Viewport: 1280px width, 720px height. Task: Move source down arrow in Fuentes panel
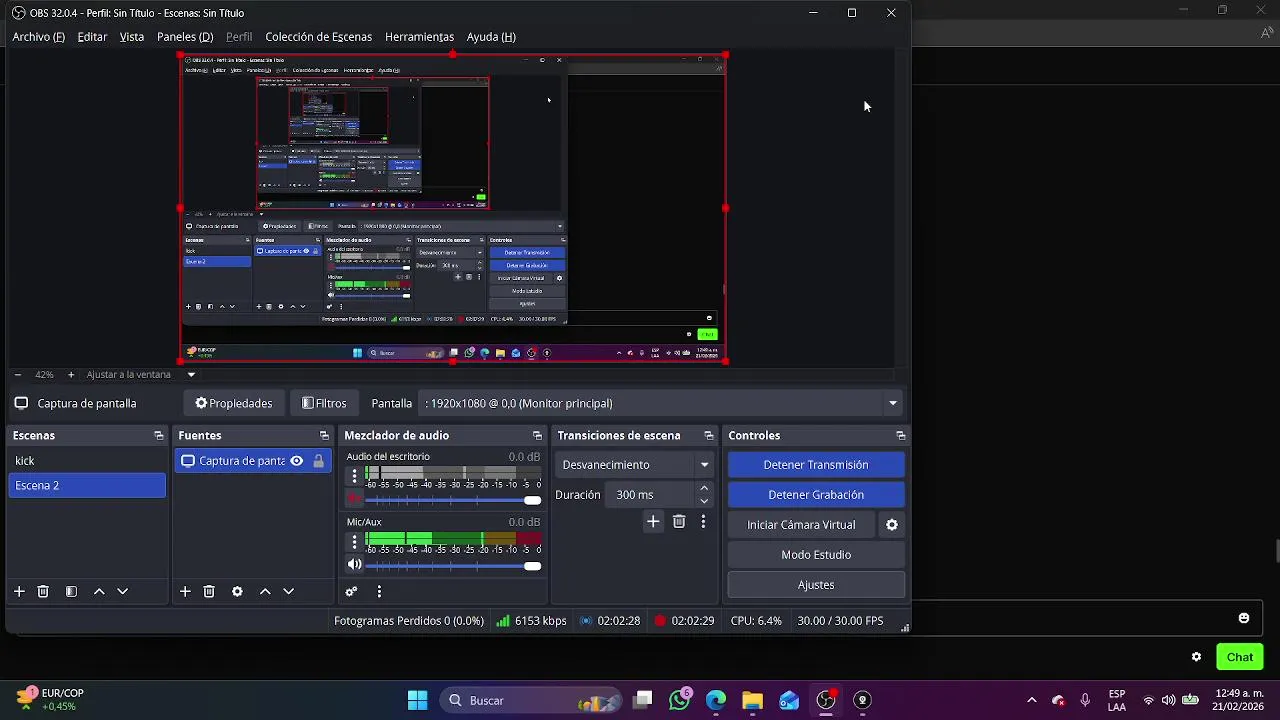coord(289,591)
